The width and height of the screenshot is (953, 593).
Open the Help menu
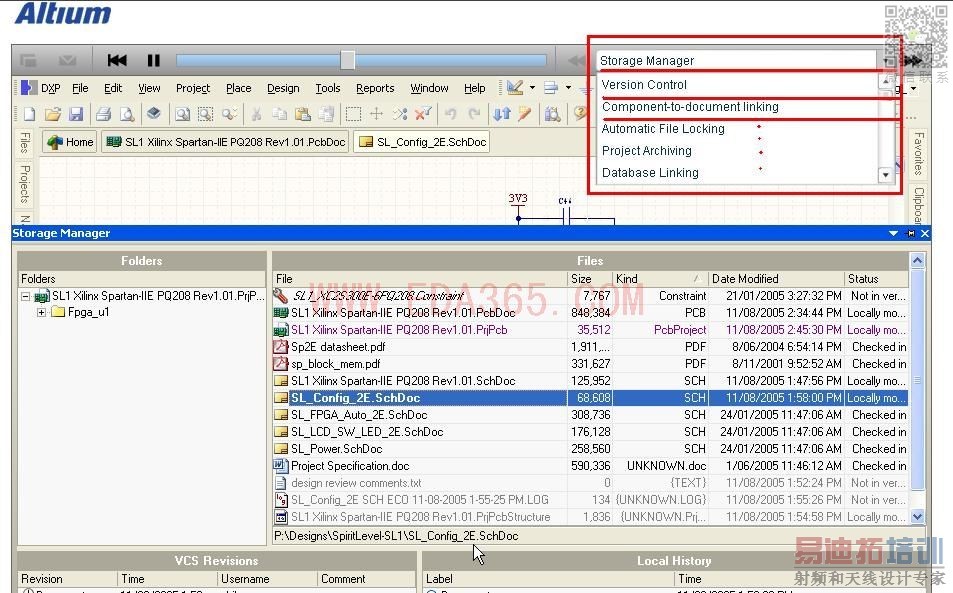(x=475, y=88)
